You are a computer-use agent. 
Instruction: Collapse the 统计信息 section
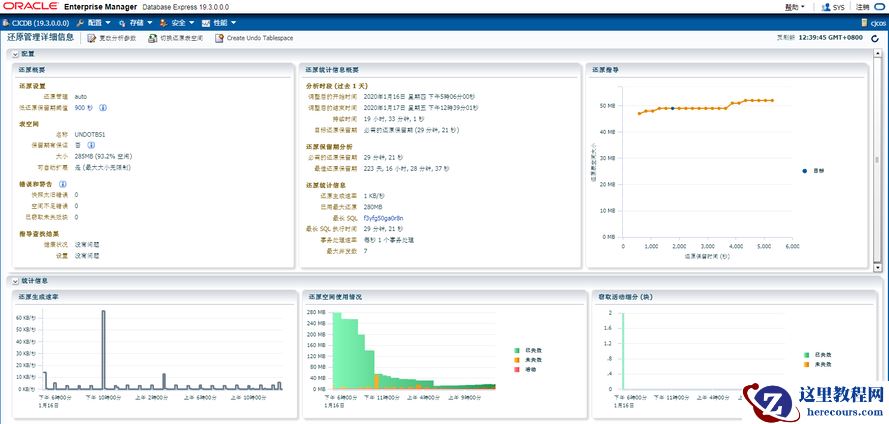pos(16,281)
